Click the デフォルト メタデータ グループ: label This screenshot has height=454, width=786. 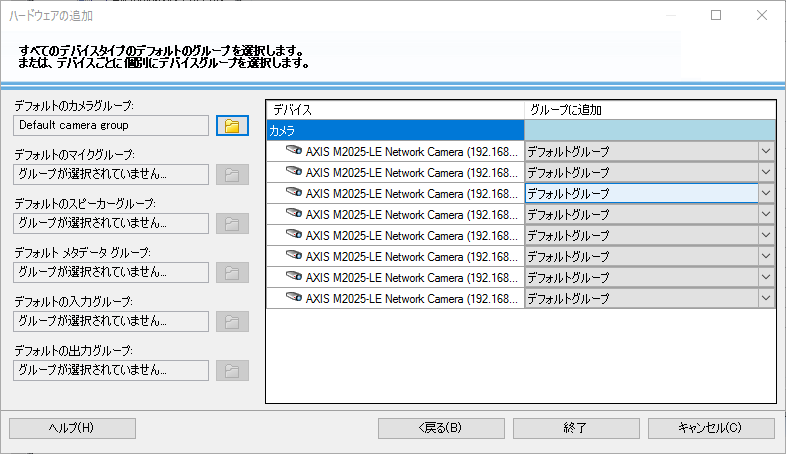(x=82, y=253)
